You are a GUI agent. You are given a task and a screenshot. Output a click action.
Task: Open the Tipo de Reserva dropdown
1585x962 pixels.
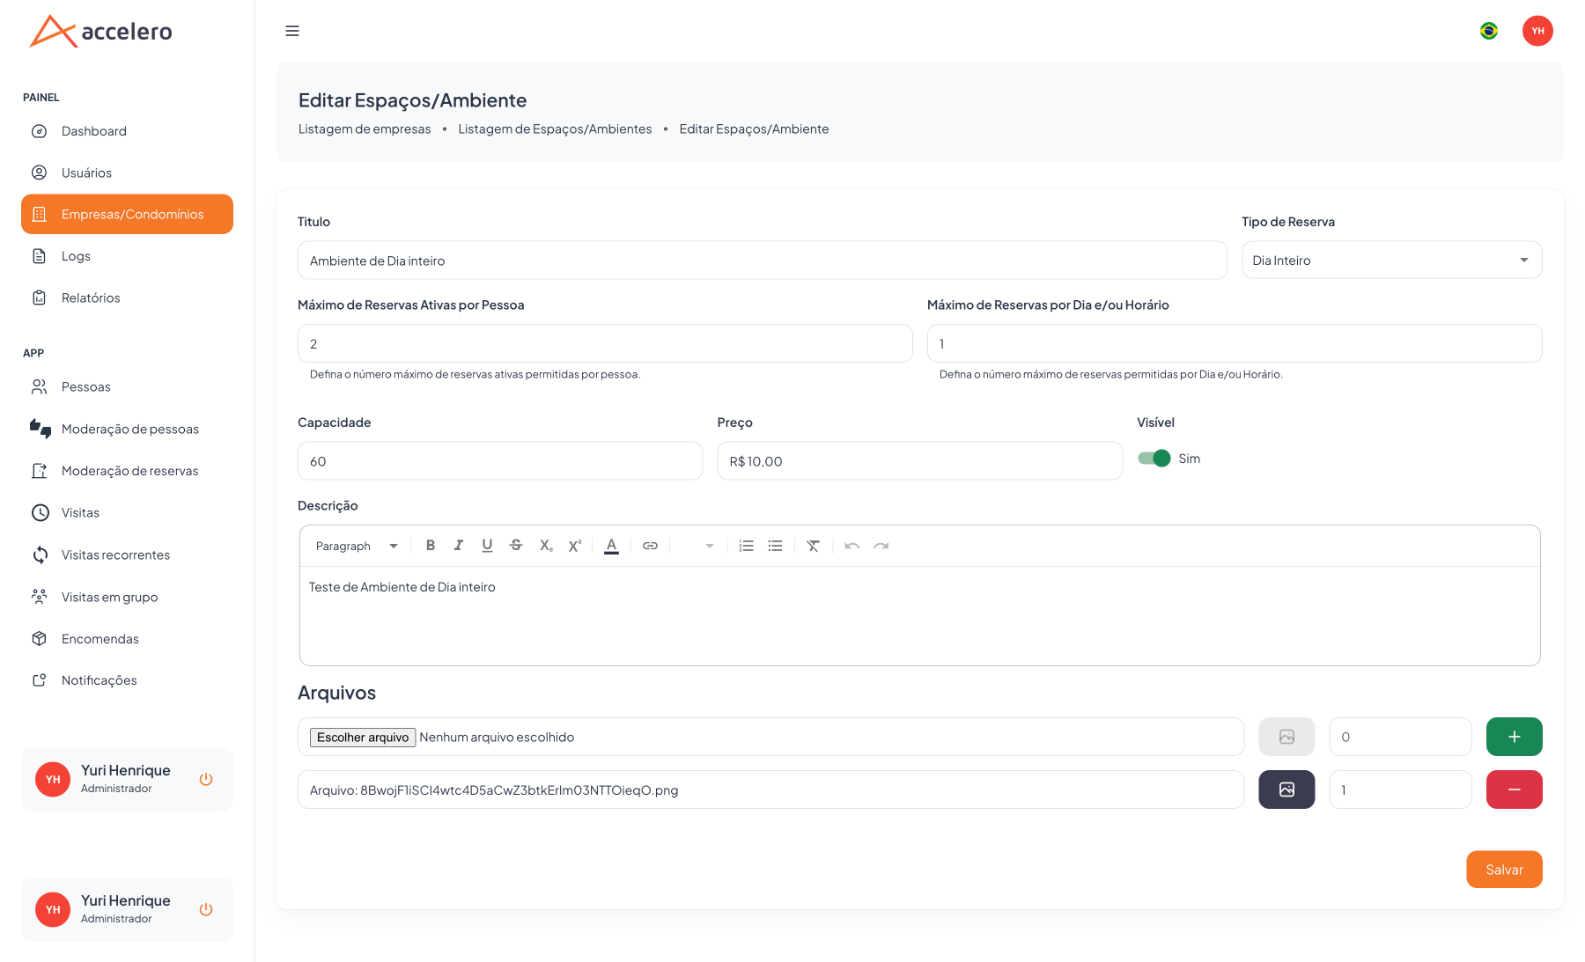point(1391,260)
